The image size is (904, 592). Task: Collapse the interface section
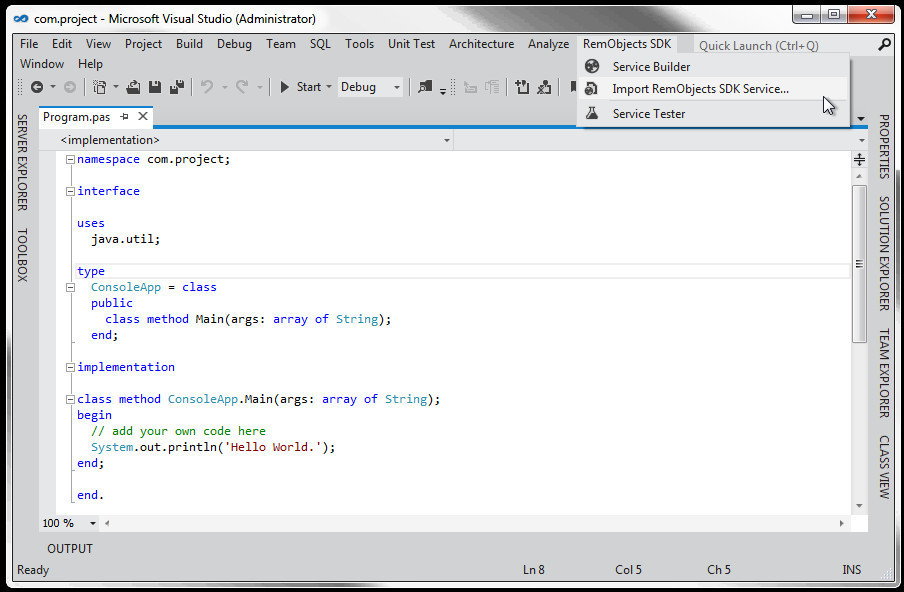70,191
